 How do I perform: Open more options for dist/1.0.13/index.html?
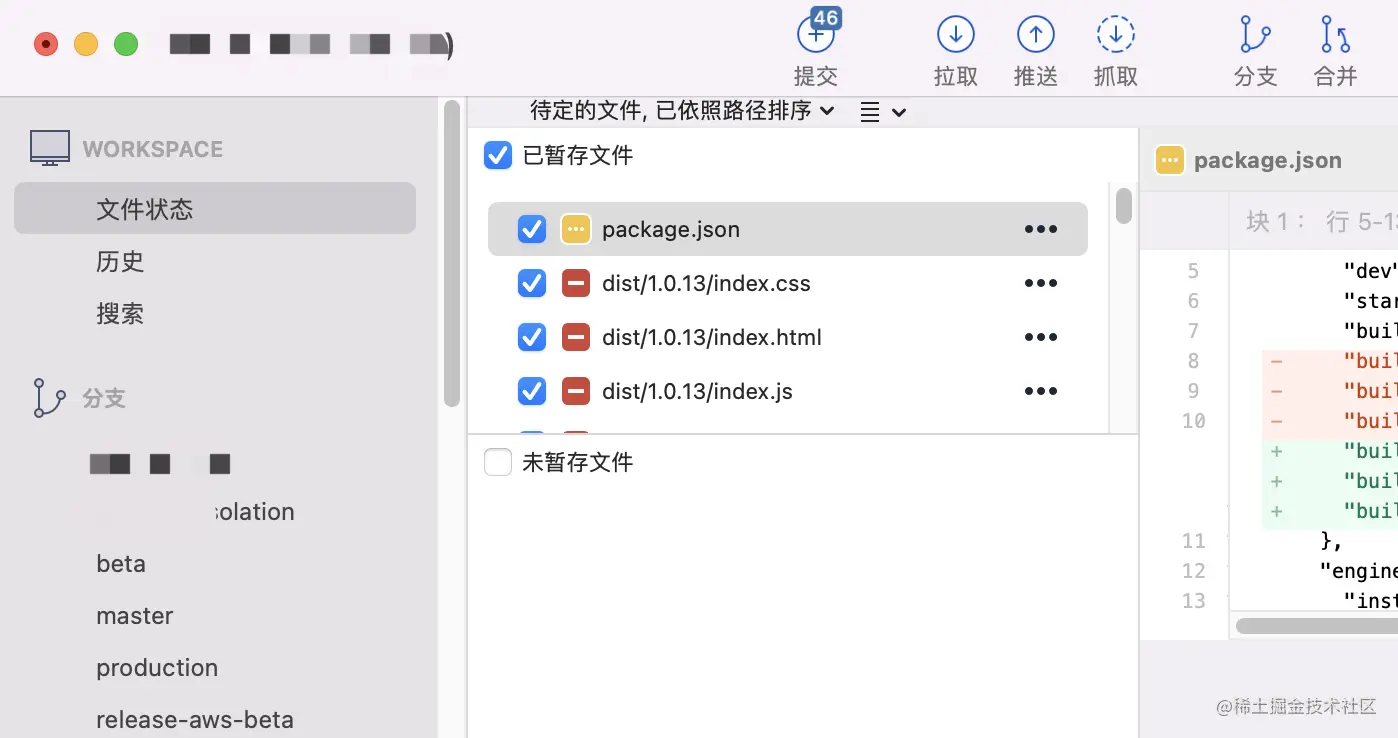pyautogui.click(x=1041, y=337)
